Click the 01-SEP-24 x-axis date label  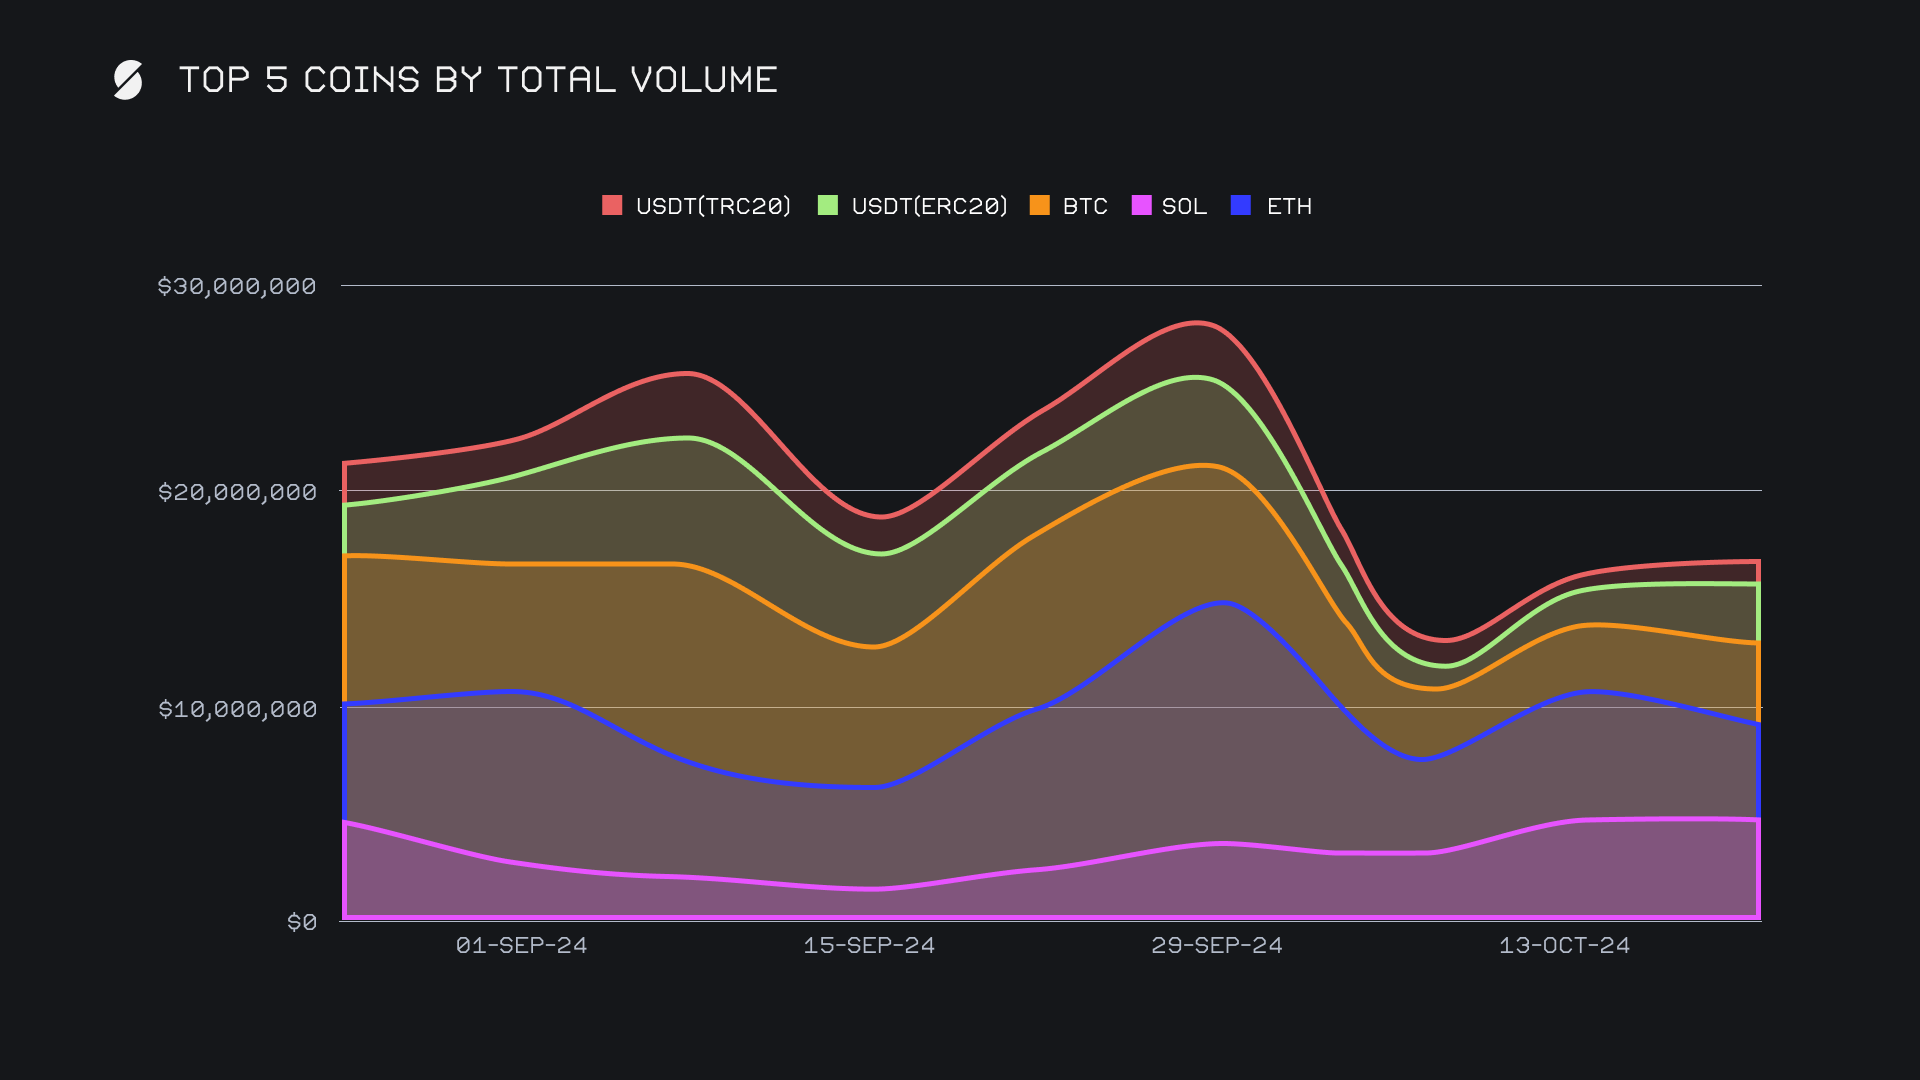click(521, 945)
